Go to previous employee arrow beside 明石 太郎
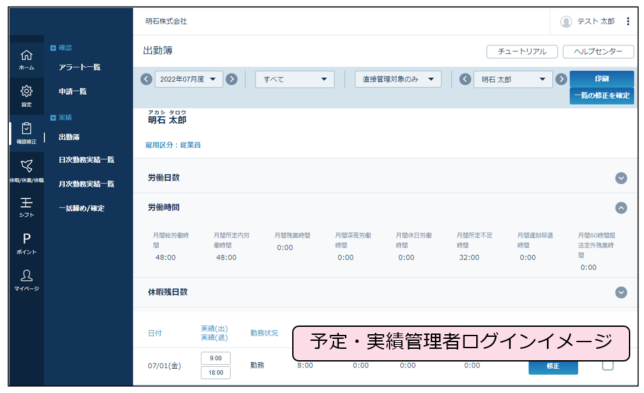 pyautogui.click(x=465, y=79)
